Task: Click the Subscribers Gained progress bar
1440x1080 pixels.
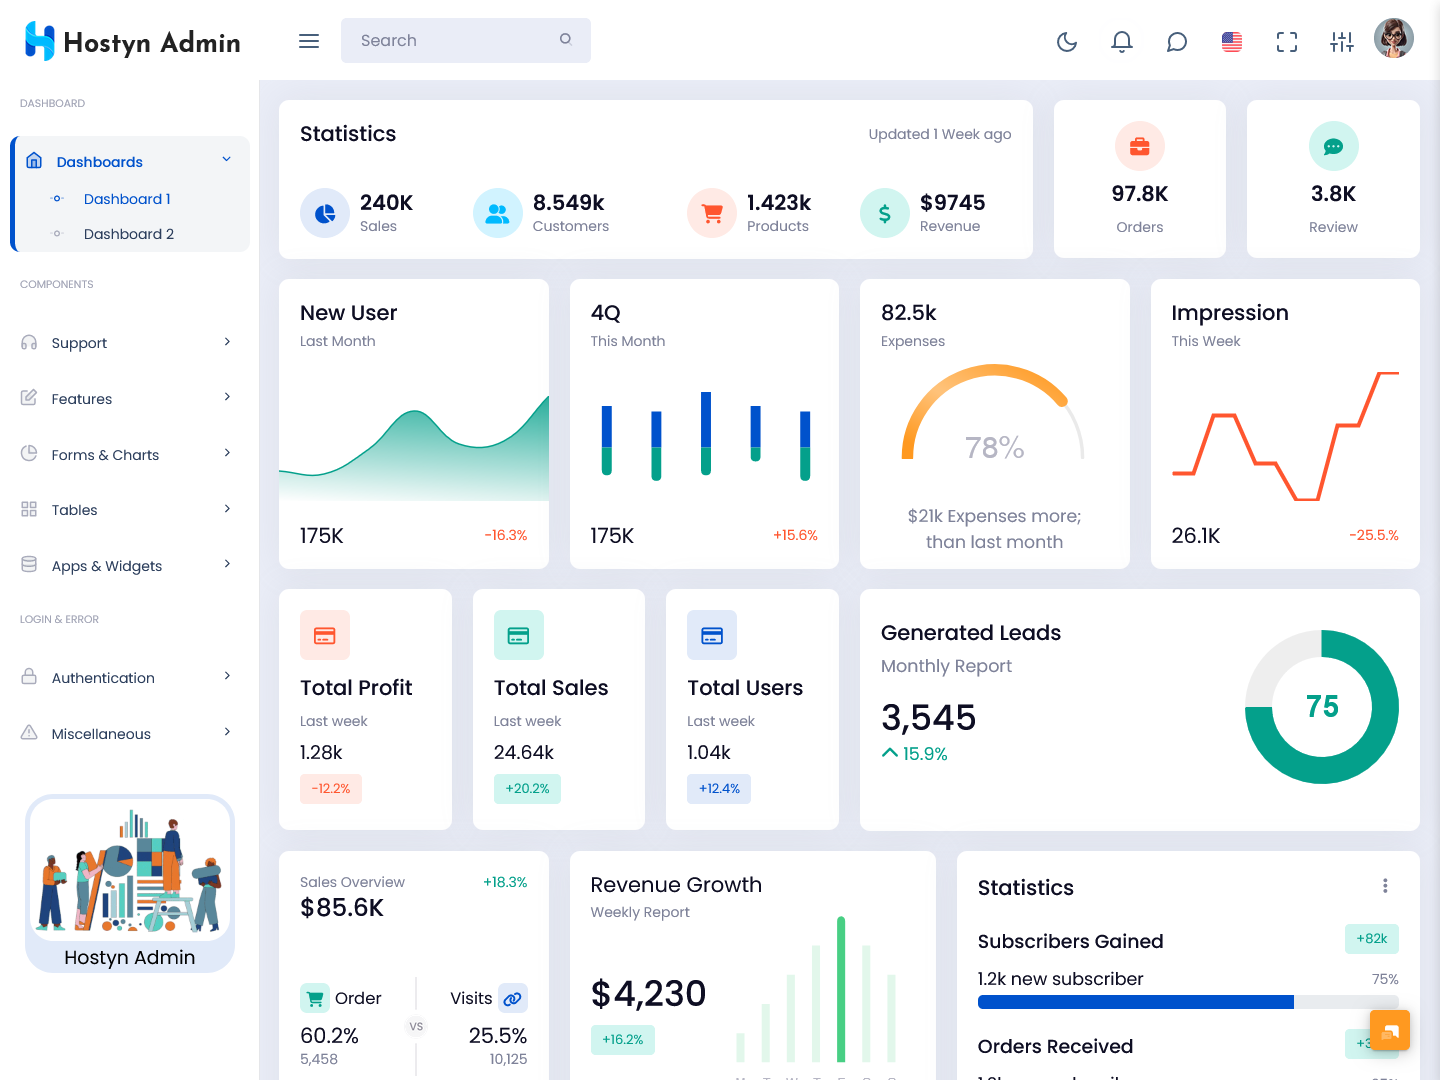Action: tap(1187, 1002)
